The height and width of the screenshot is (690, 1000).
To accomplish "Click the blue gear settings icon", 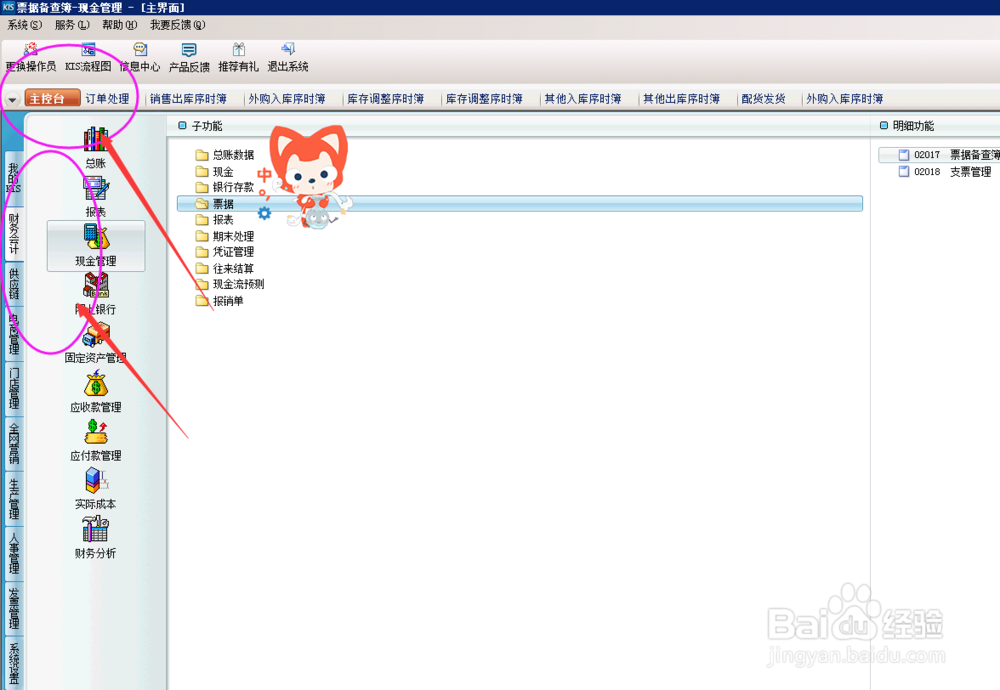I will (264, 214).
